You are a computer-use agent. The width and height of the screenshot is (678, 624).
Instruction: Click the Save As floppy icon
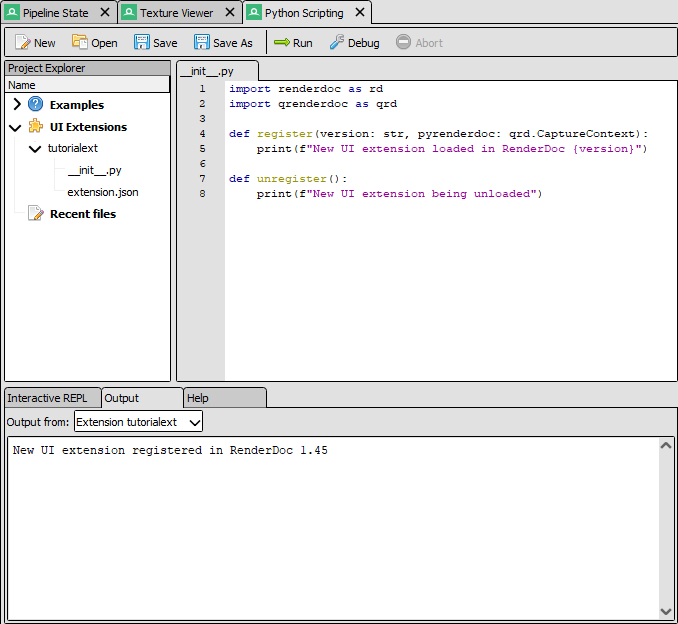[x=201, y=42]
